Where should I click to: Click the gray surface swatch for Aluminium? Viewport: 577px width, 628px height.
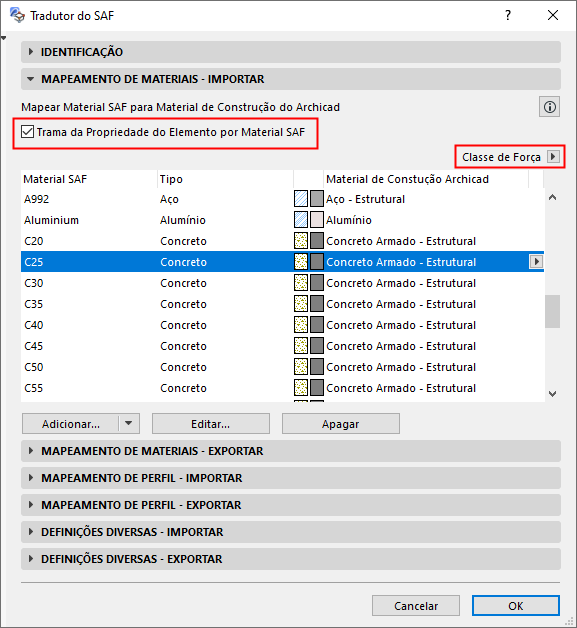point(316,220)
